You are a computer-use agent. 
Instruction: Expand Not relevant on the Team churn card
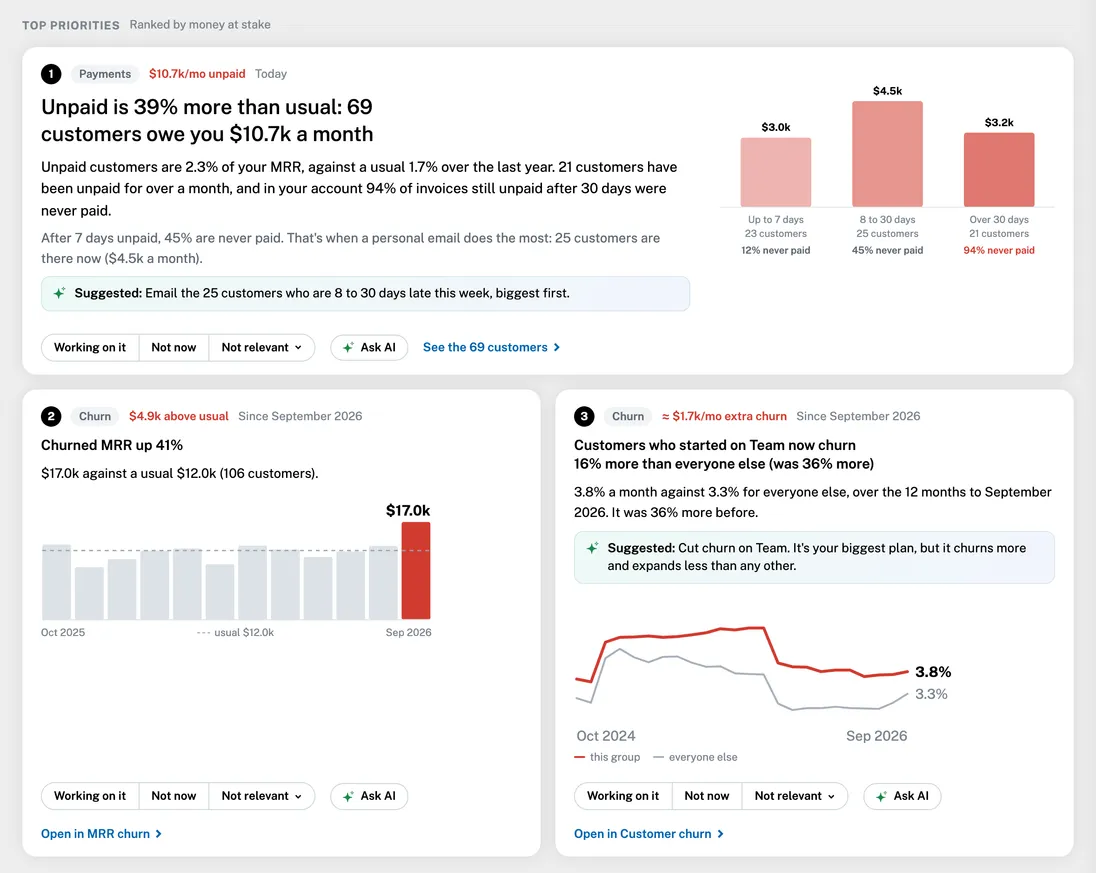coord(795,796)
